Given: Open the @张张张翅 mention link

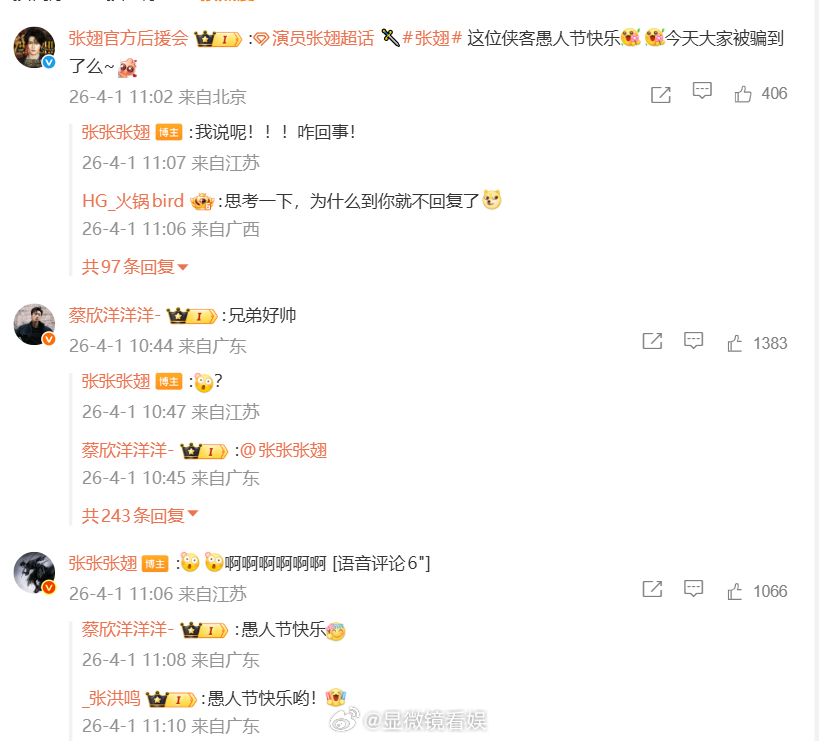Looking at the screenshot, I should pos(284,450).
